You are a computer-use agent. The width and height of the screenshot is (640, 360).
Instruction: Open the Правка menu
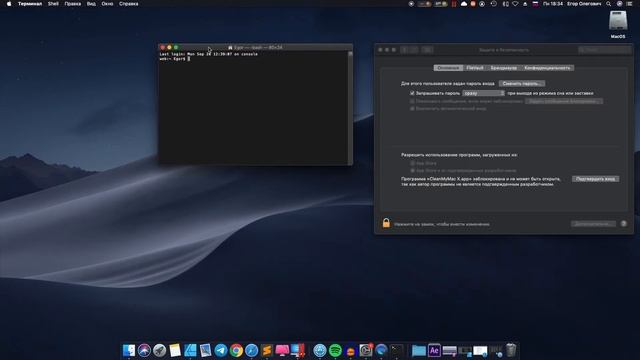[73, 4]
